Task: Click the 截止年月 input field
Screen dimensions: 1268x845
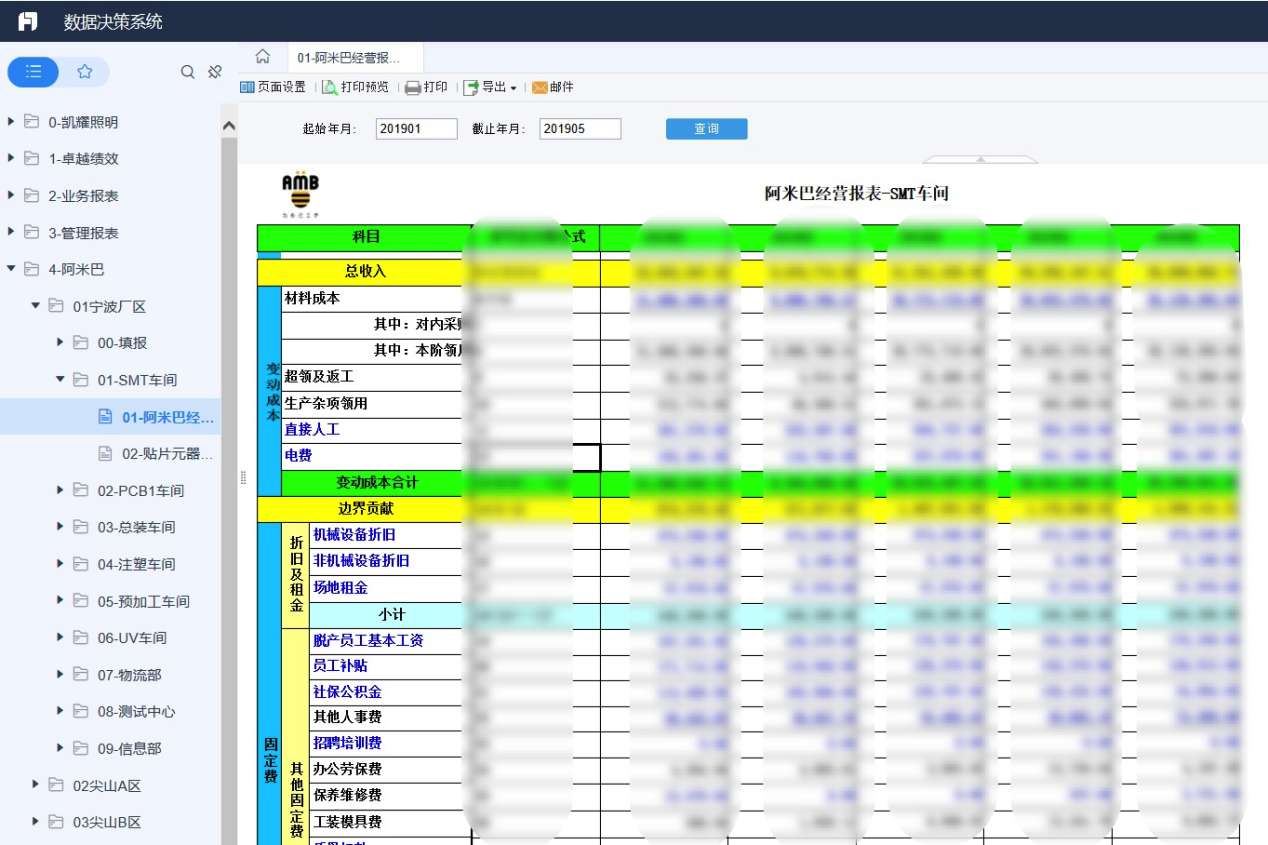Action: coord(580,129)
